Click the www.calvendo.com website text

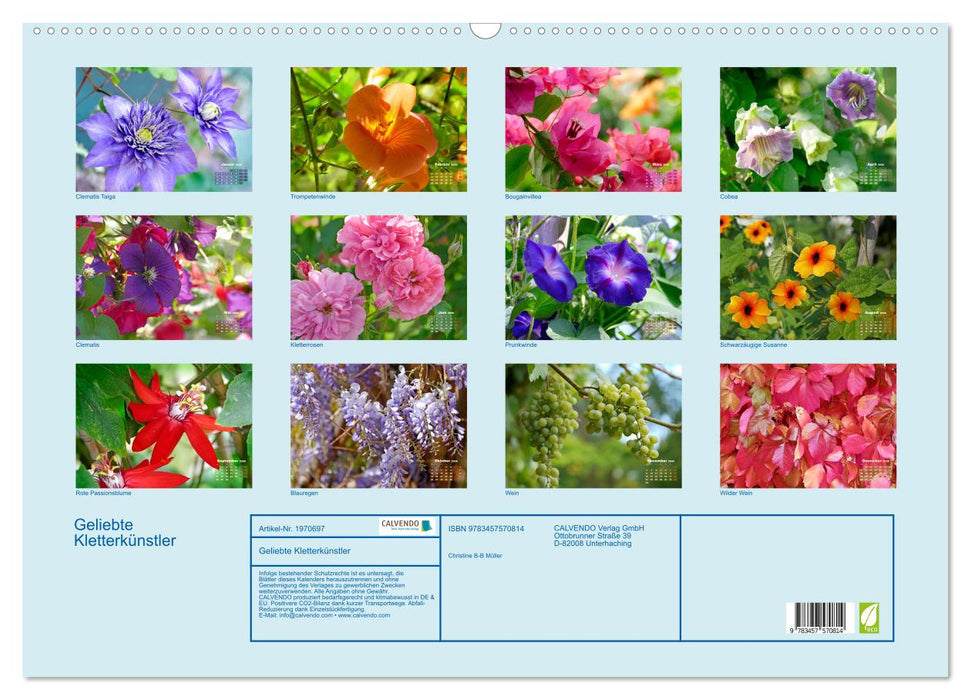[x=364, y=615]
